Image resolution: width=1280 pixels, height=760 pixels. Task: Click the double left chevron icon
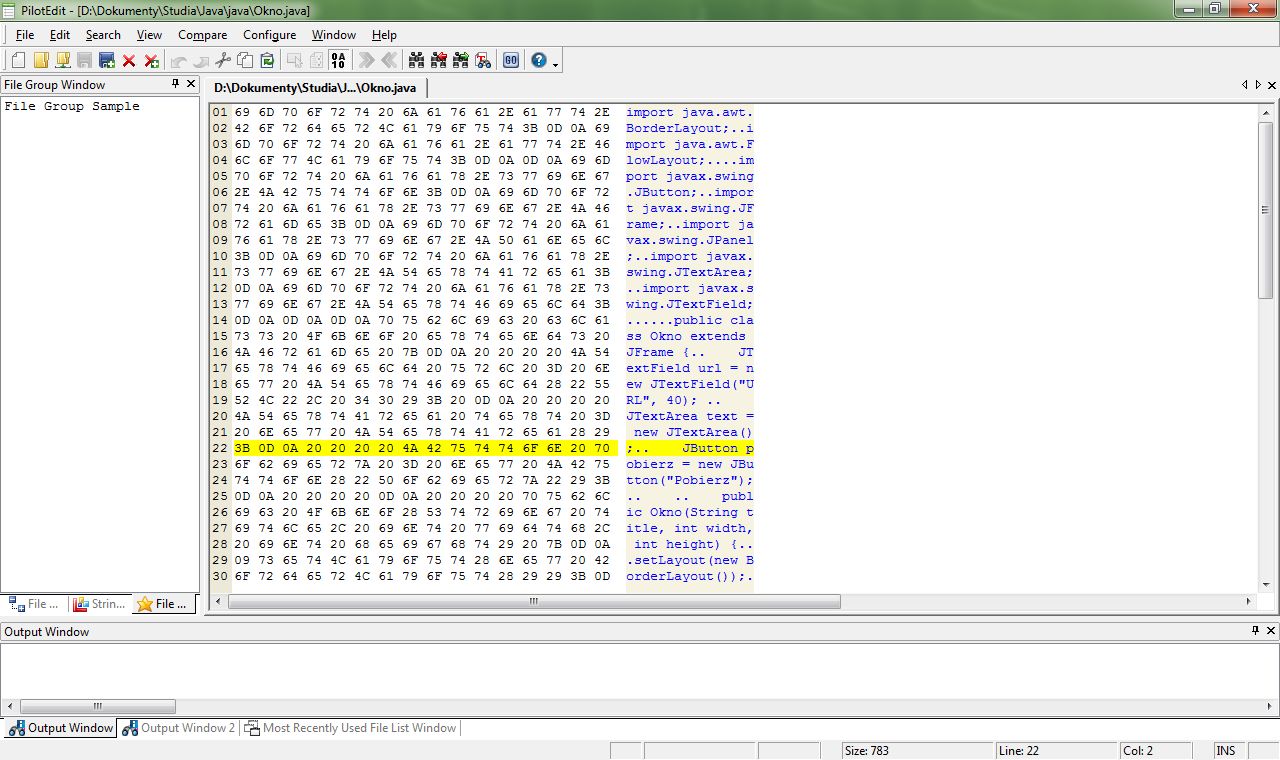(x=389, y=61)
